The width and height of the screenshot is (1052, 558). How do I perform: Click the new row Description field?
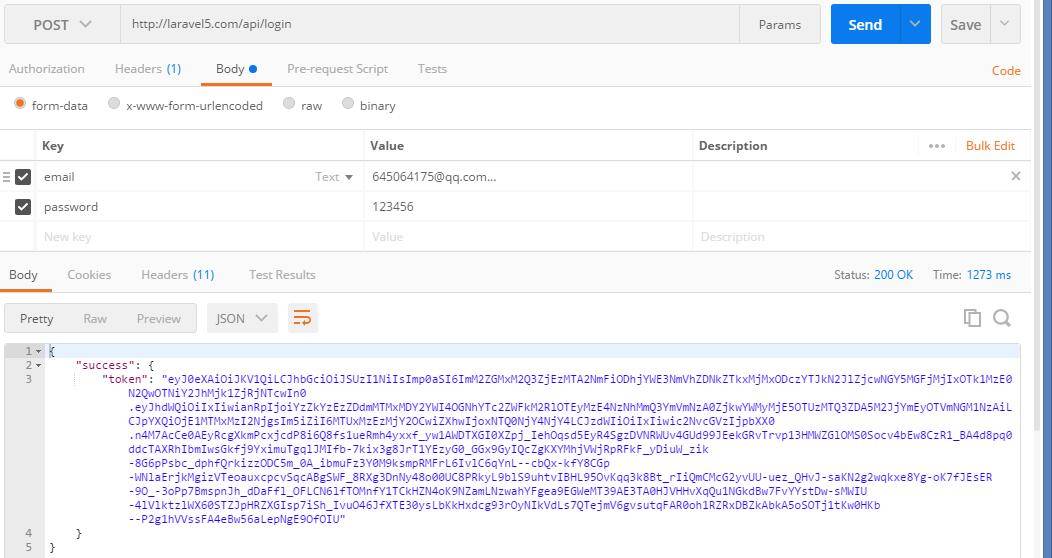(x=861, y=237)
